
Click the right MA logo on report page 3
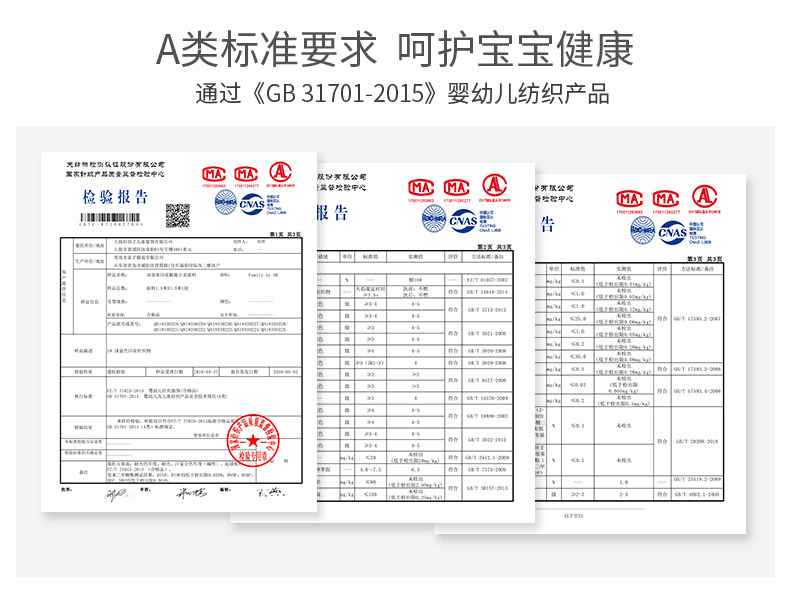pyautogui.click(x=666, y=199)
